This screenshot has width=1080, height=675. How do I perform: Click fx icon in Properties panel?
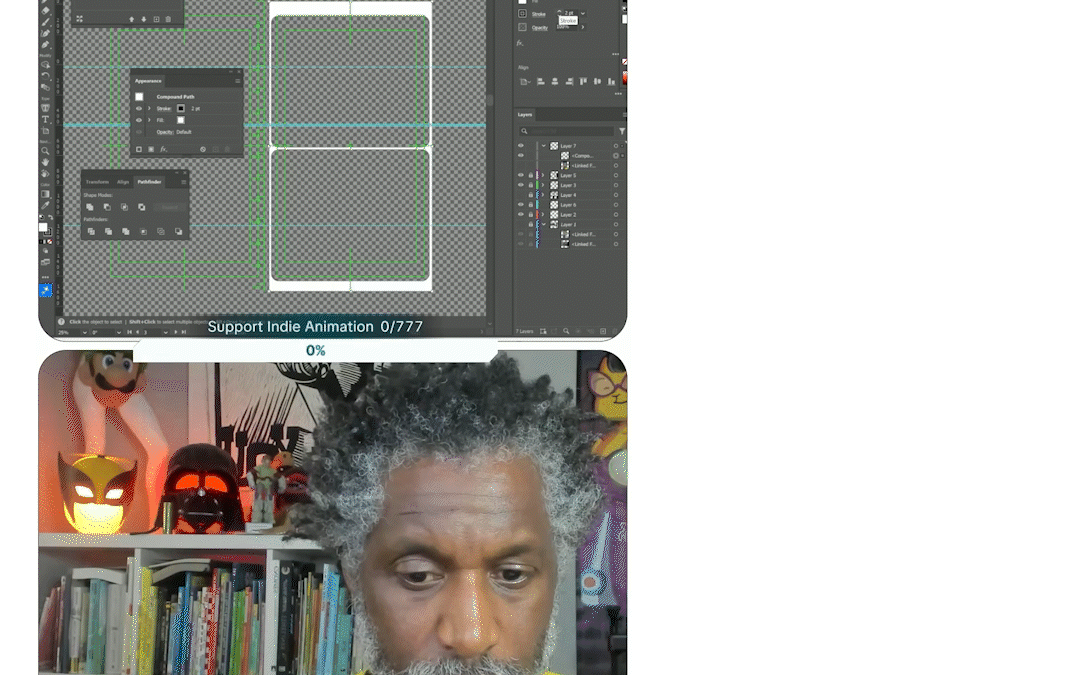point(520,43)
